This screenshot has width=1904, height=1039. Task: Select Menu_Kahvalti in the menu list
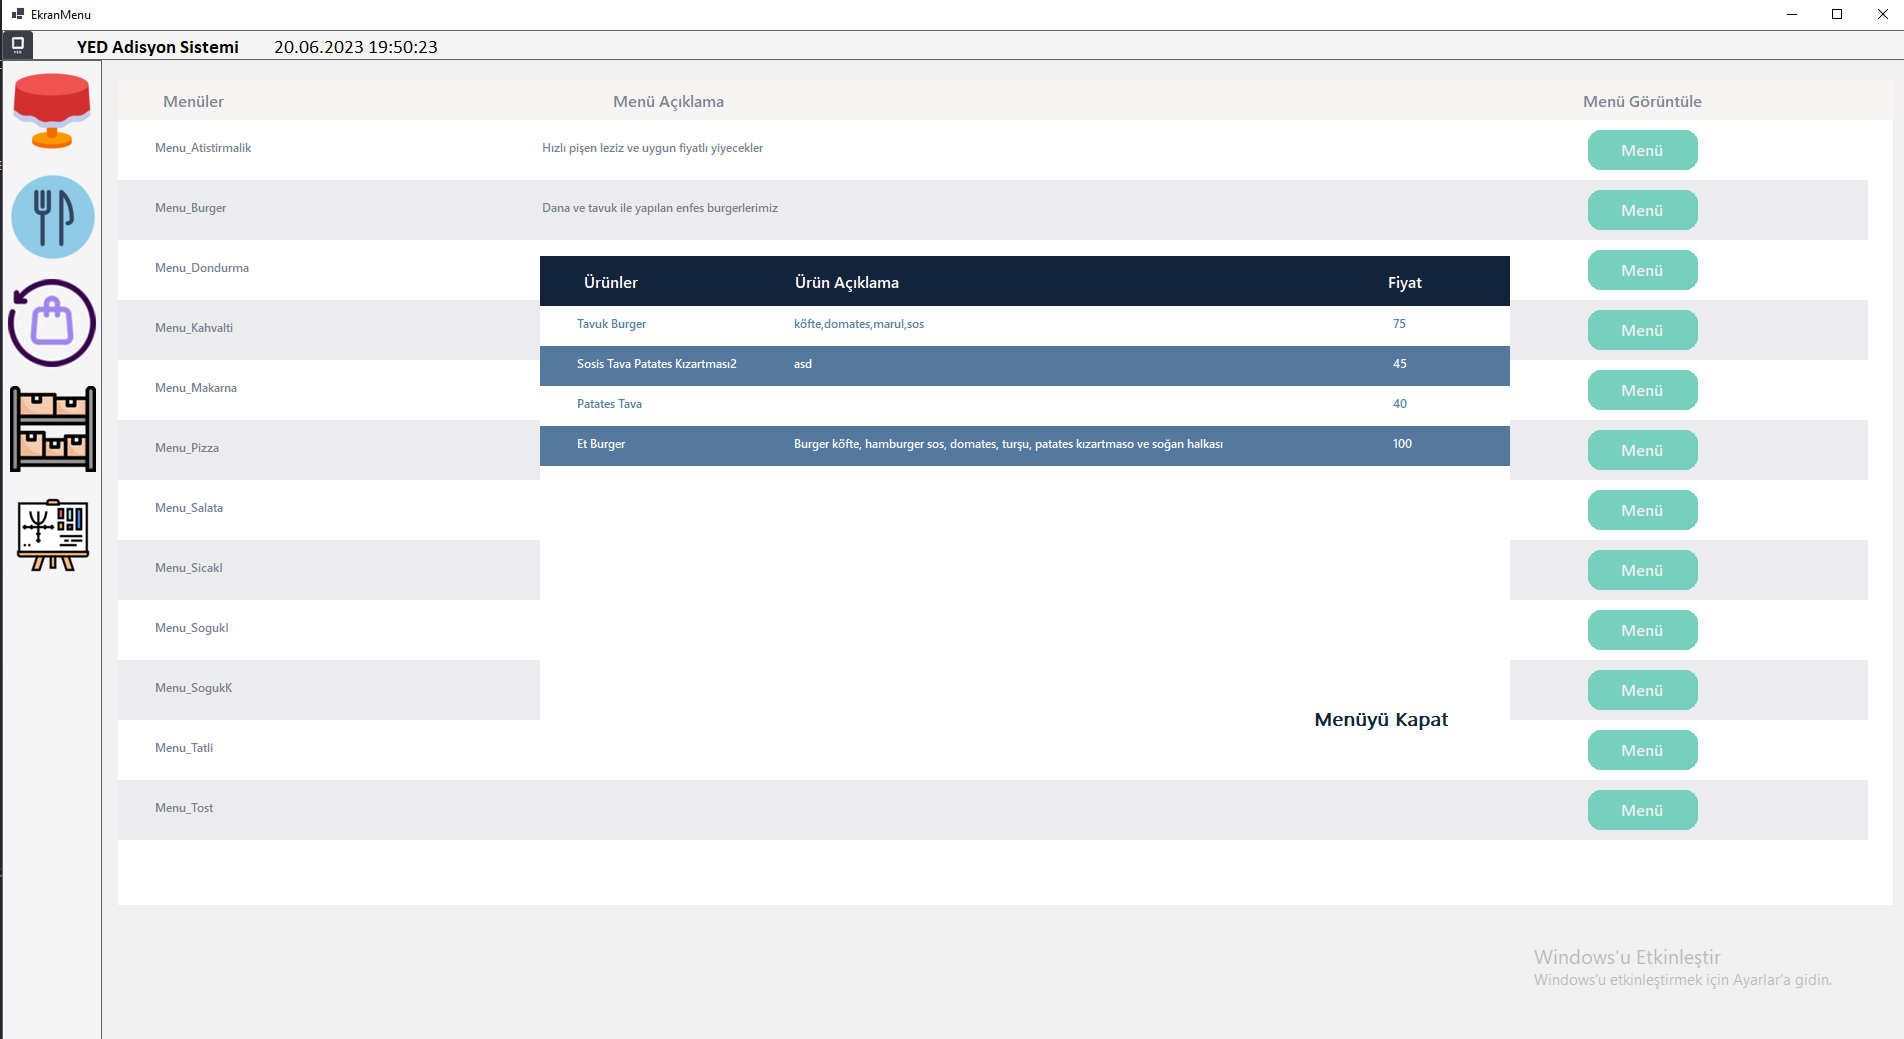pos(194,328)
